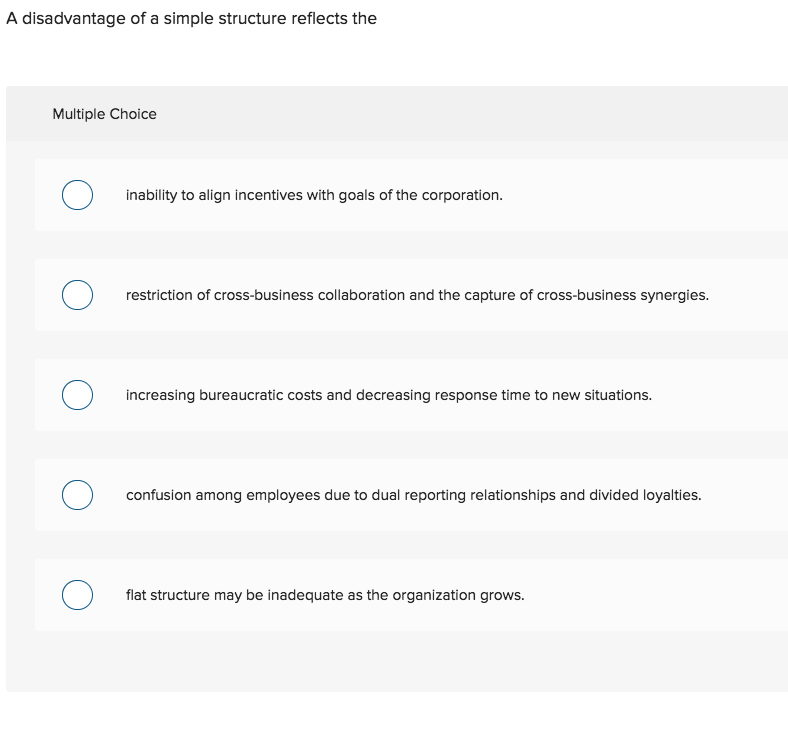
Task: Click the answer text 'inability to align incentives with goals'
Action: pyautogui.click(x=314, y=195)
